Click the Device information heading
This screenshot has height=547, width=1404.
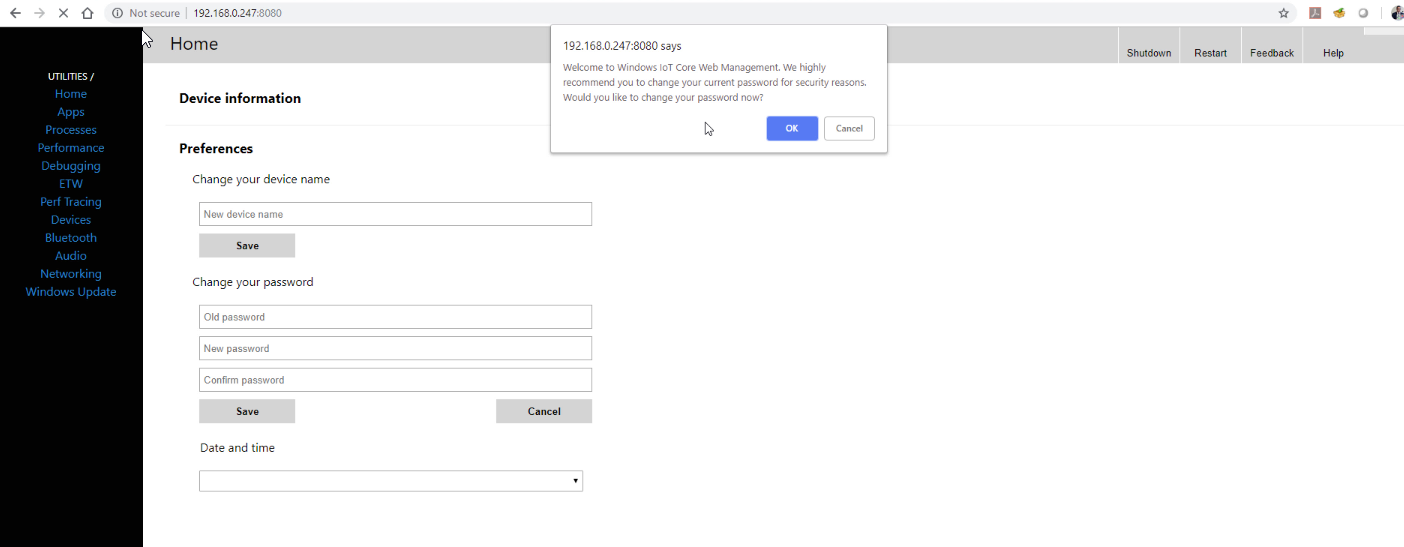tap(240, 98)
